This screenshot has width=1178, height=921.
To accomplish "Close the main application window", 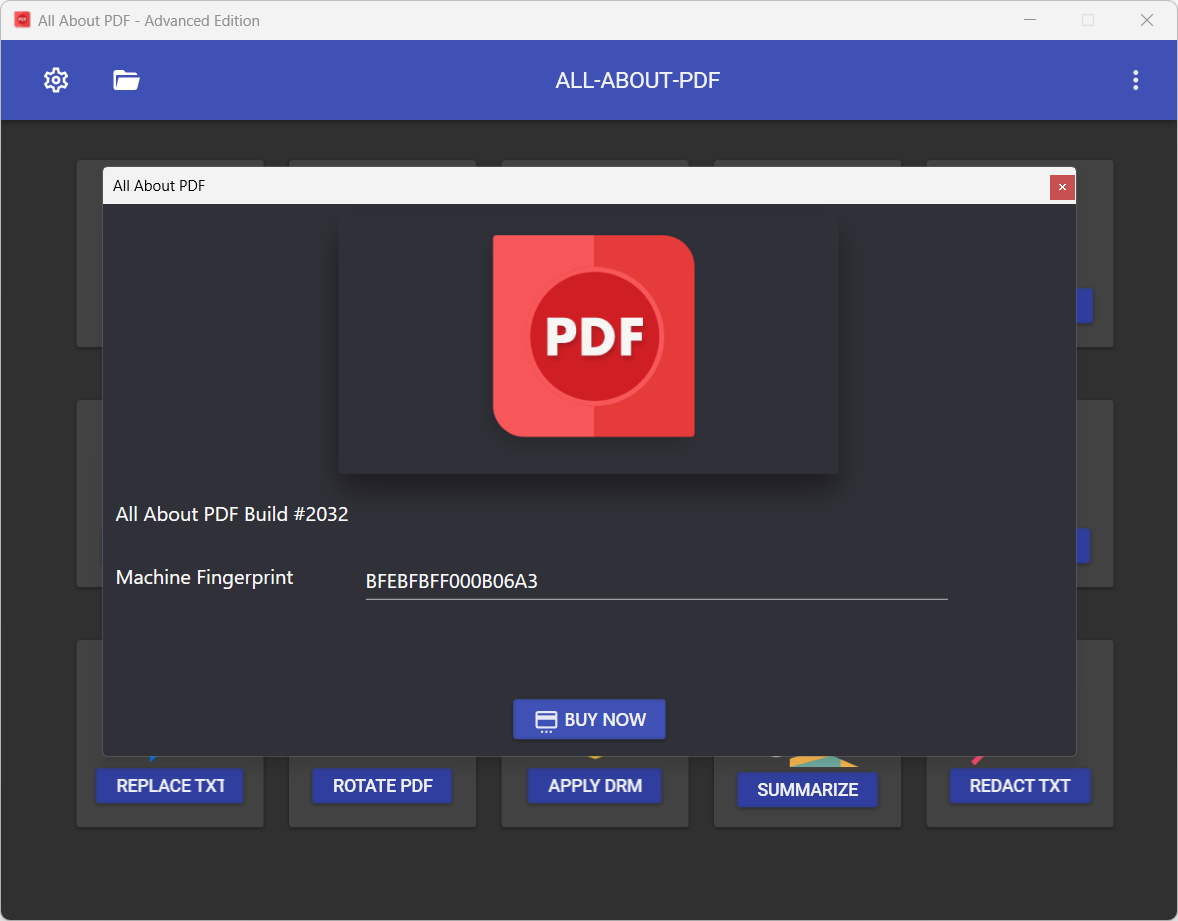I will coord(1146,20).
